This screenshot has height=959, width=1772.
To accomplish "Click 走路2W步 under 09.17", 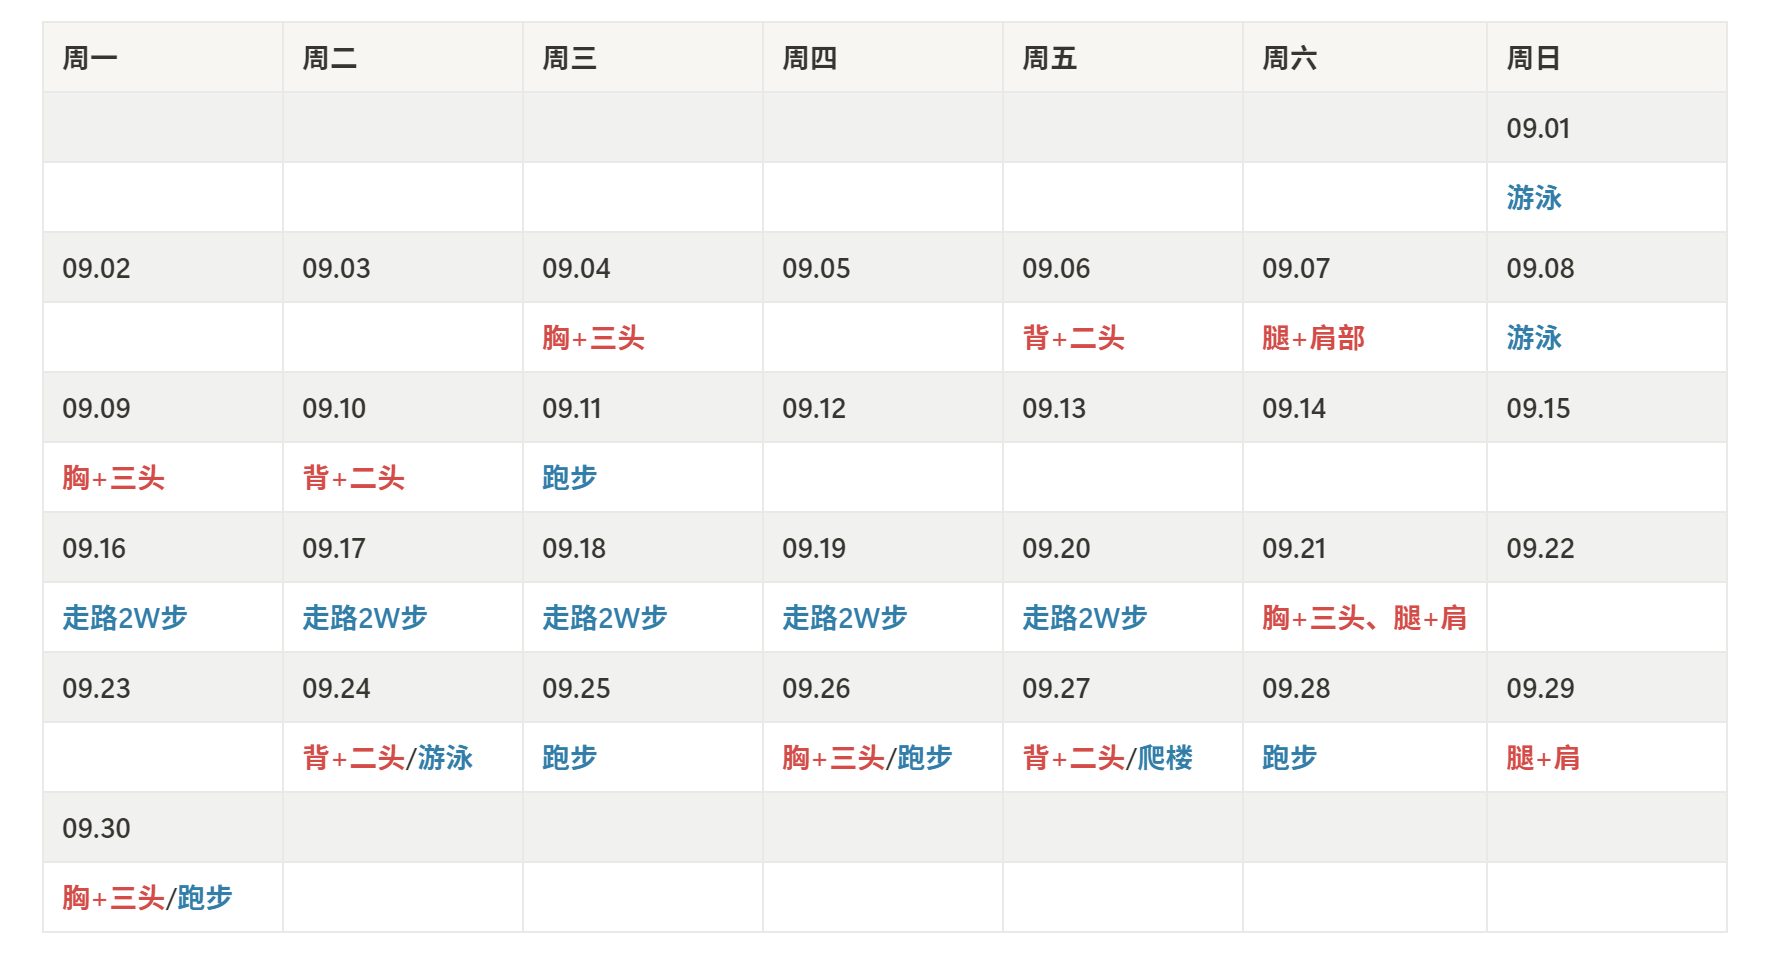I will coord(365,618).
